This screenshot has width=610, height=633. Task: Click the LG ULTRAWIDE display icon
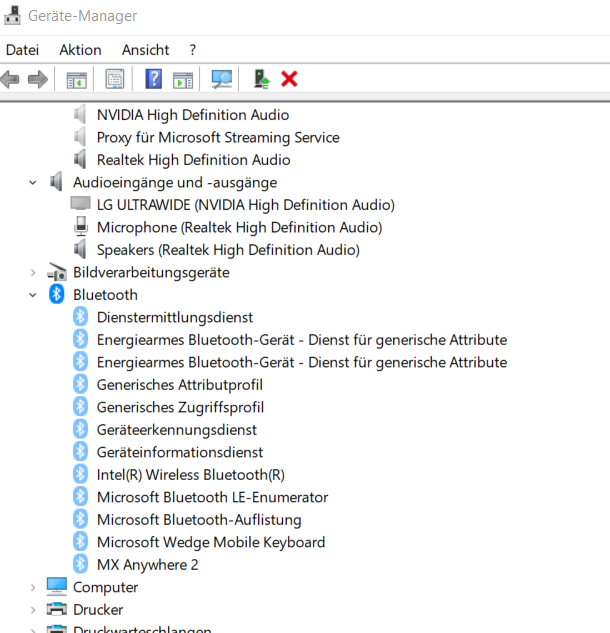(x=80, y=204)
